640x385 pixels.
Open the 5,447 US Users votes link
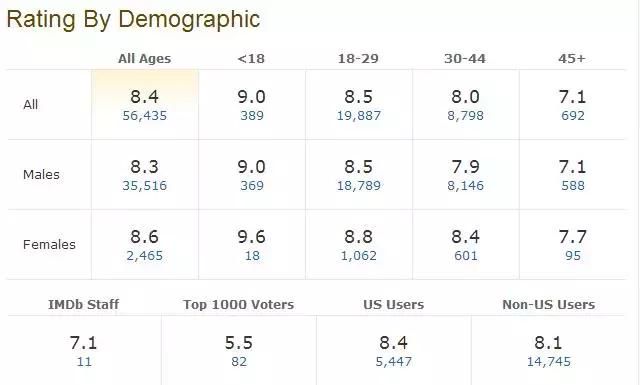click(x=393, y=362)
